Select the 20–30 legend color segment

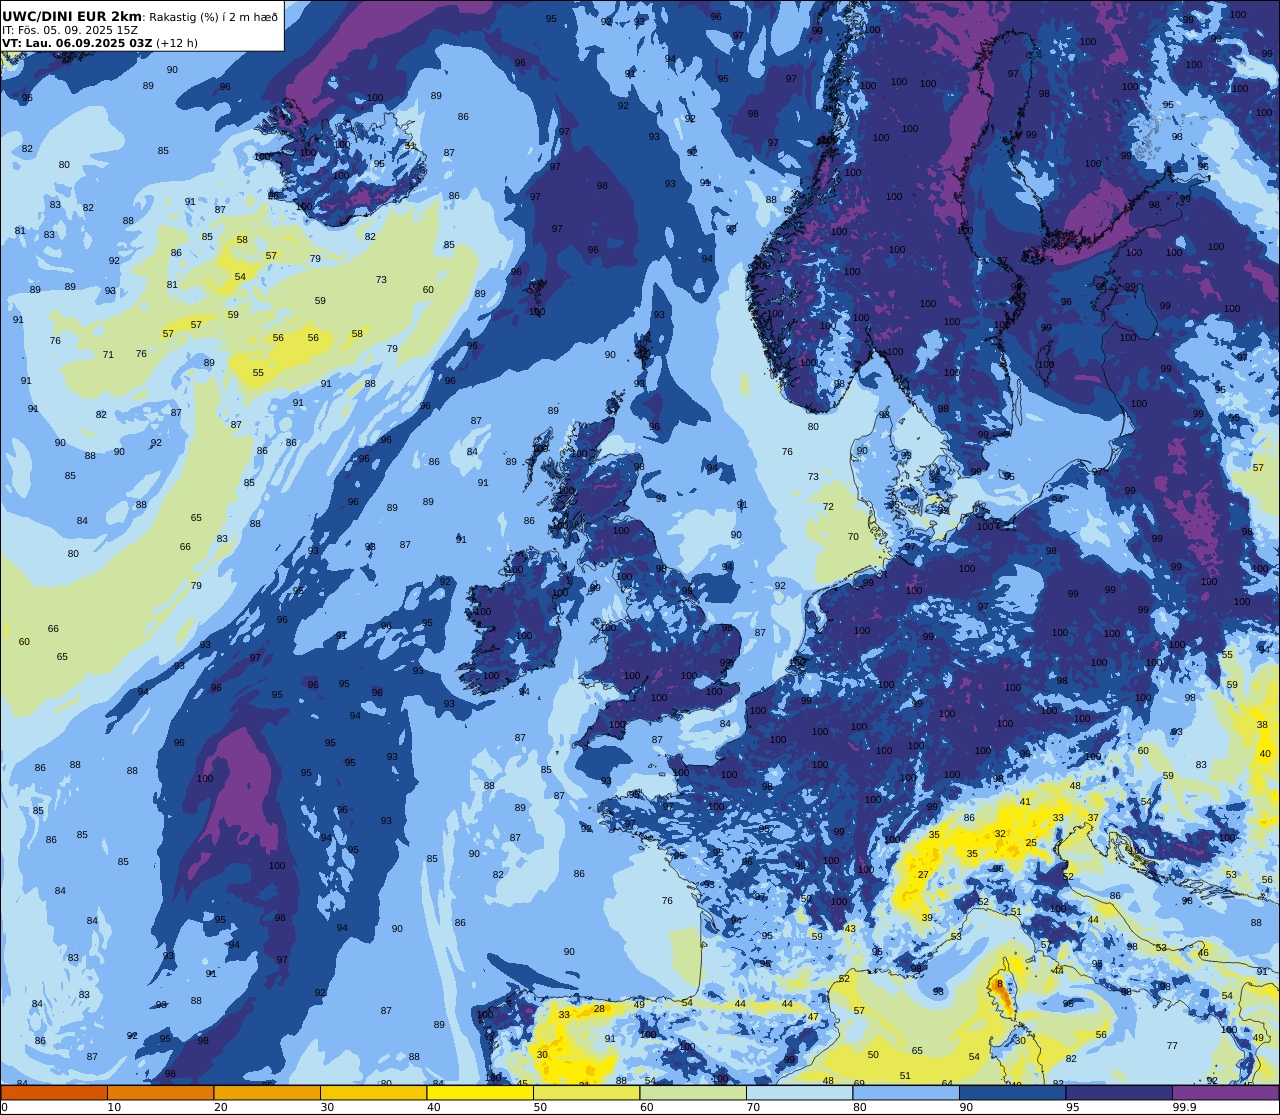coord(267,1092)
